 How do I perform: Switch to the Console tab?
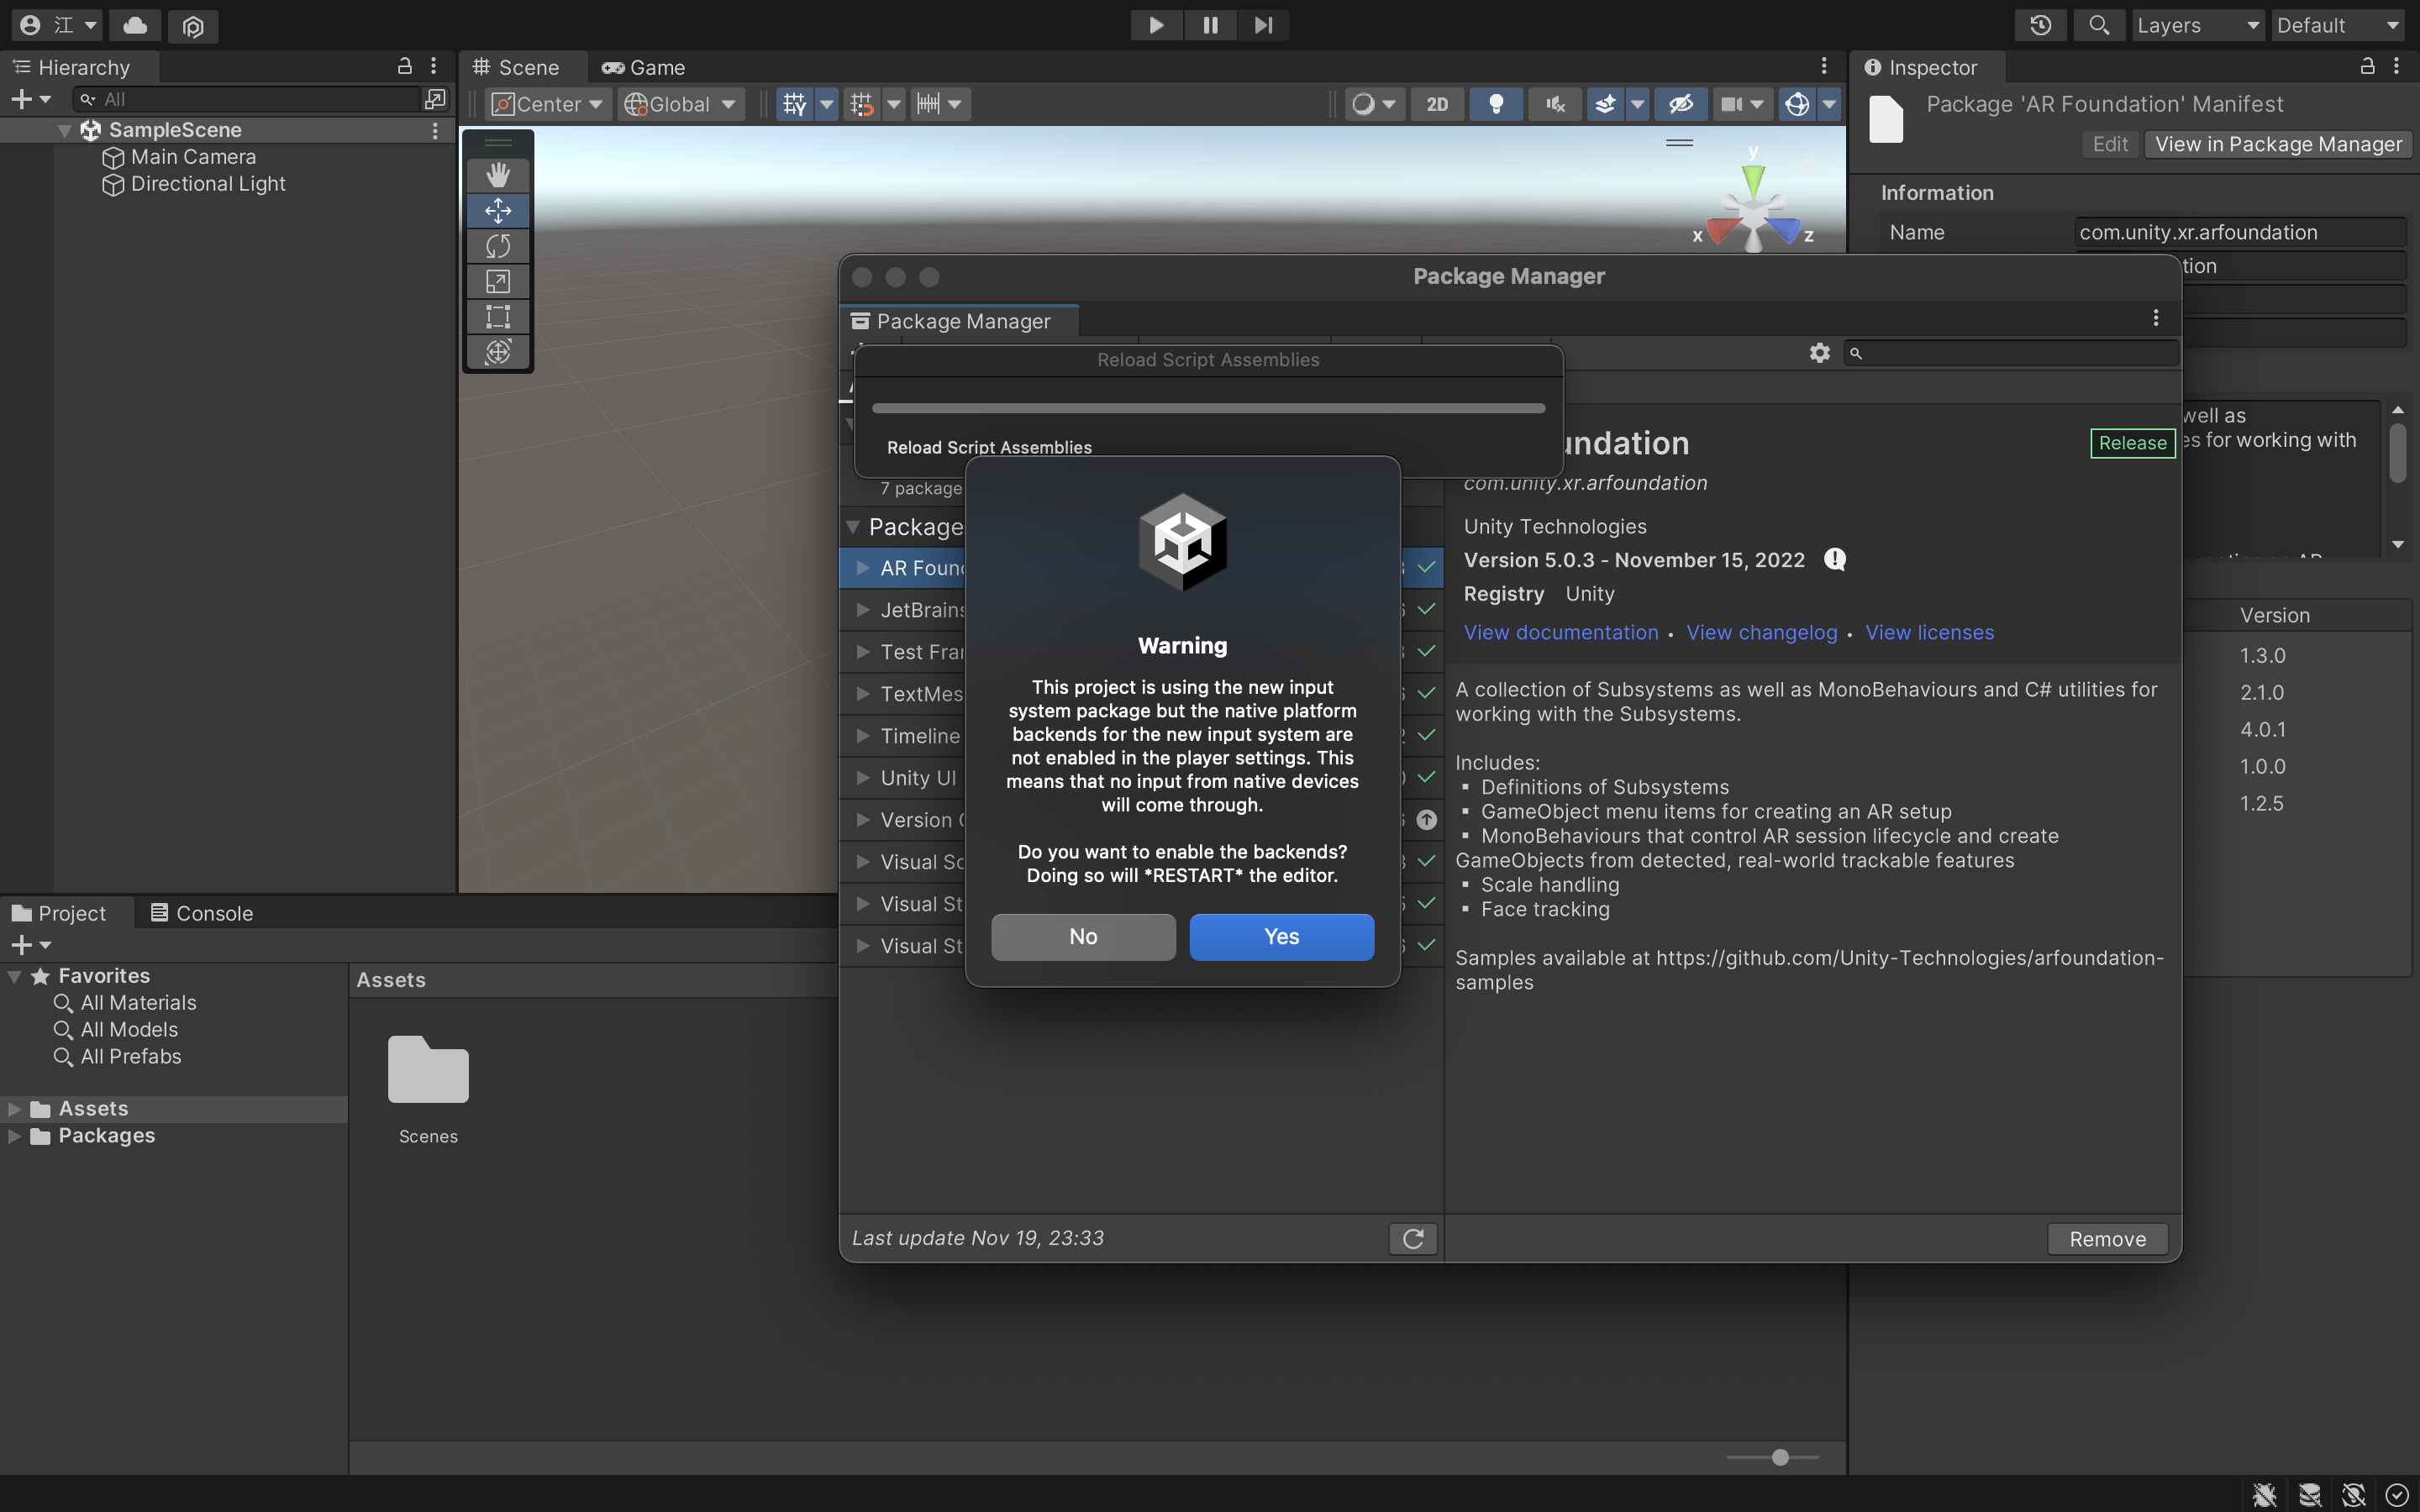pyautogui.click(x=201, y=913)
